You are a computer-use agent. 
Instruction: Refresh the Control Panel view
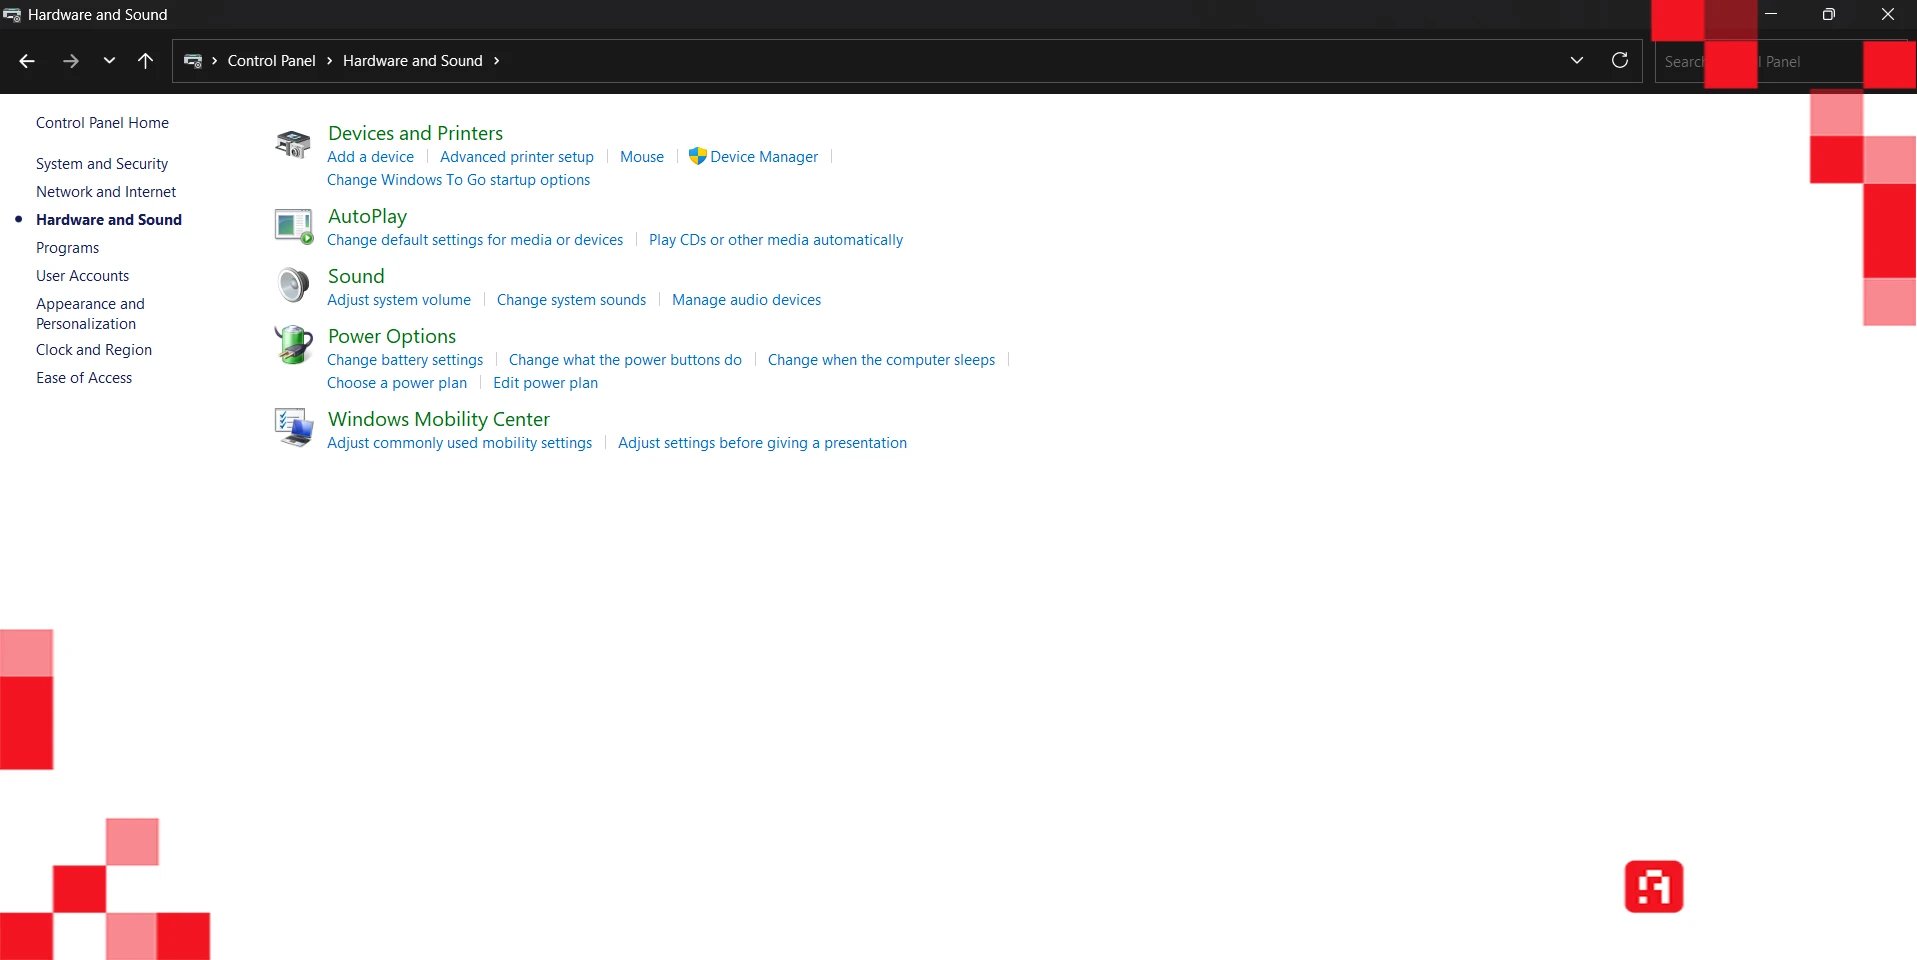pyautogui.click(x=1620, y=60)
